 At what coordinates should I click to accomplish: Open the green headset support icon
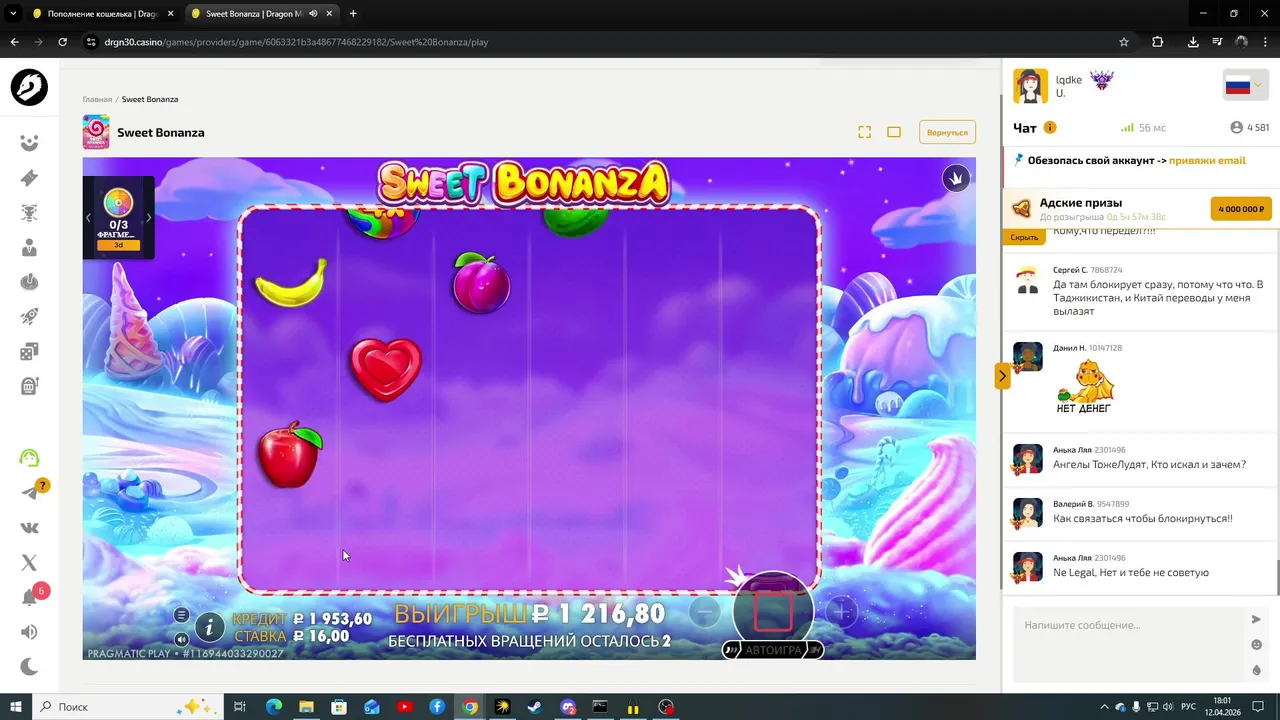pyautogui.click(x=29, y=458)
